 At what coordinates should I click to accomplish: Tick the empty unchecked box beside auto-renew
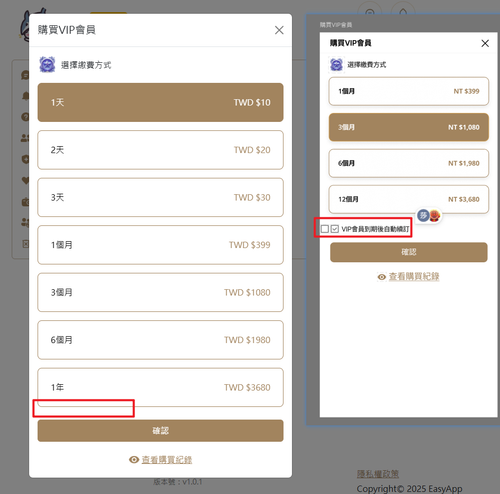coord(325,229)
